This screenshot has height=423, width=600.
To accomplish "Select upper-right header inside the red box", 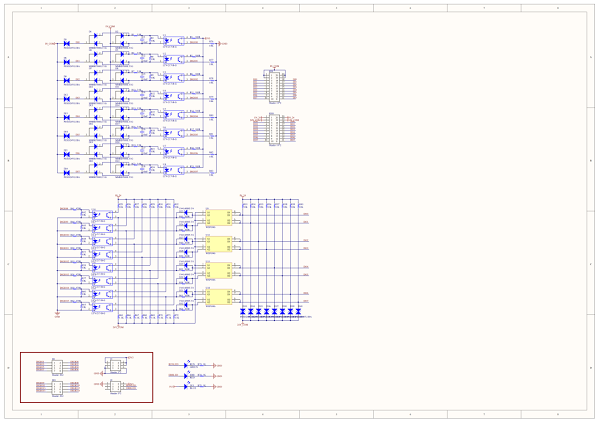I will point(116,364).
